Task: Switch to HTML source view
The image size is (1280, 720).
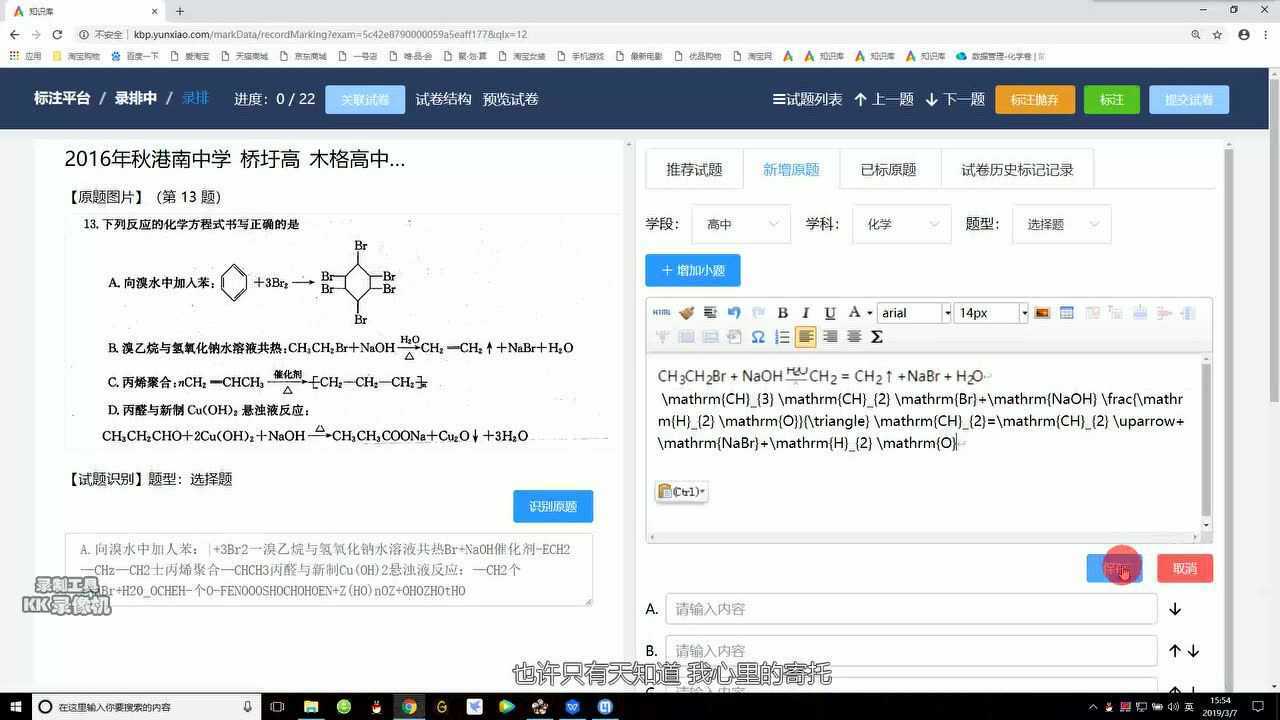Action: (x=661, y=312)
